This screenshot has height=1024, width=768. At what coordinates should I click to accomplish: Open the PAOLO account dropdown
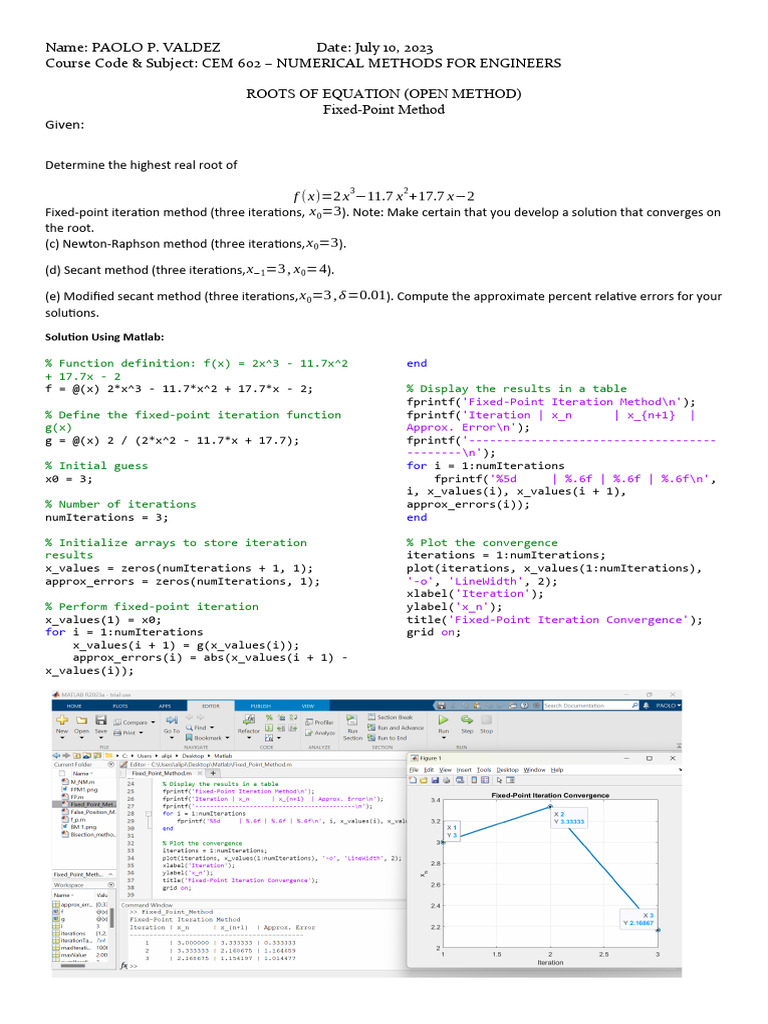click(x=668, y=705)
